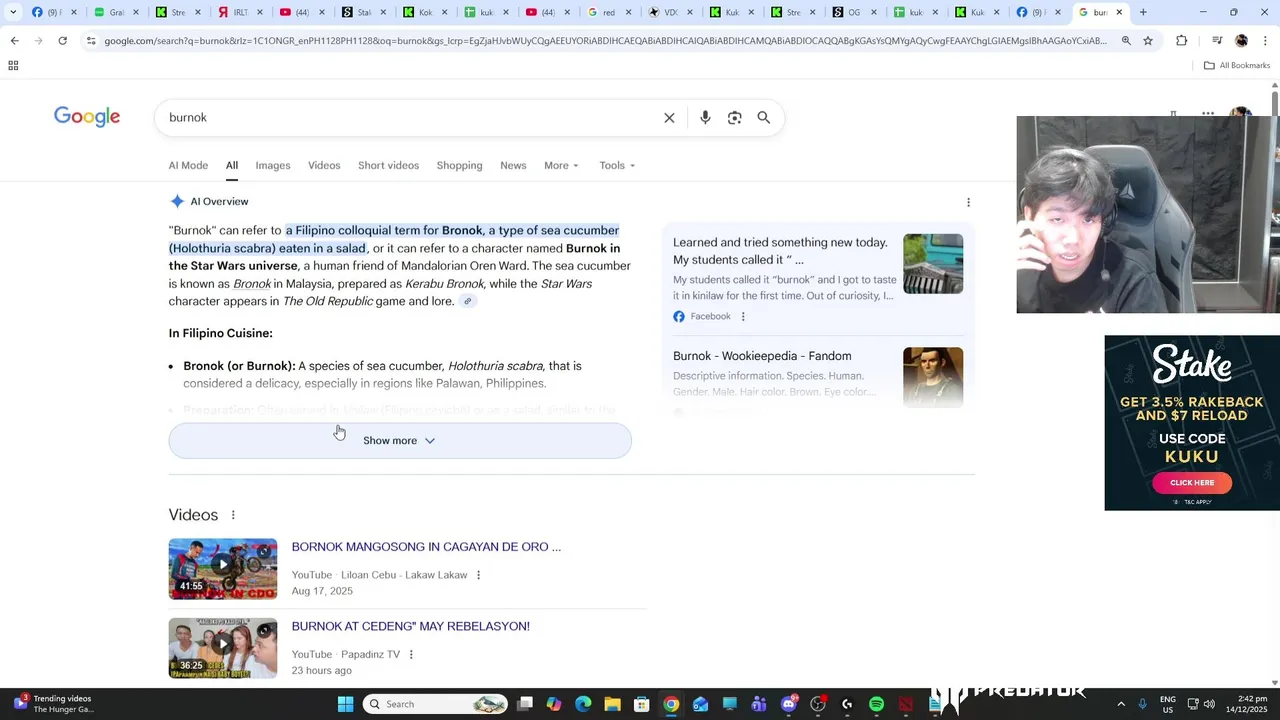Select the All results tab
The image size is (1280, 720).
point(231,165)
